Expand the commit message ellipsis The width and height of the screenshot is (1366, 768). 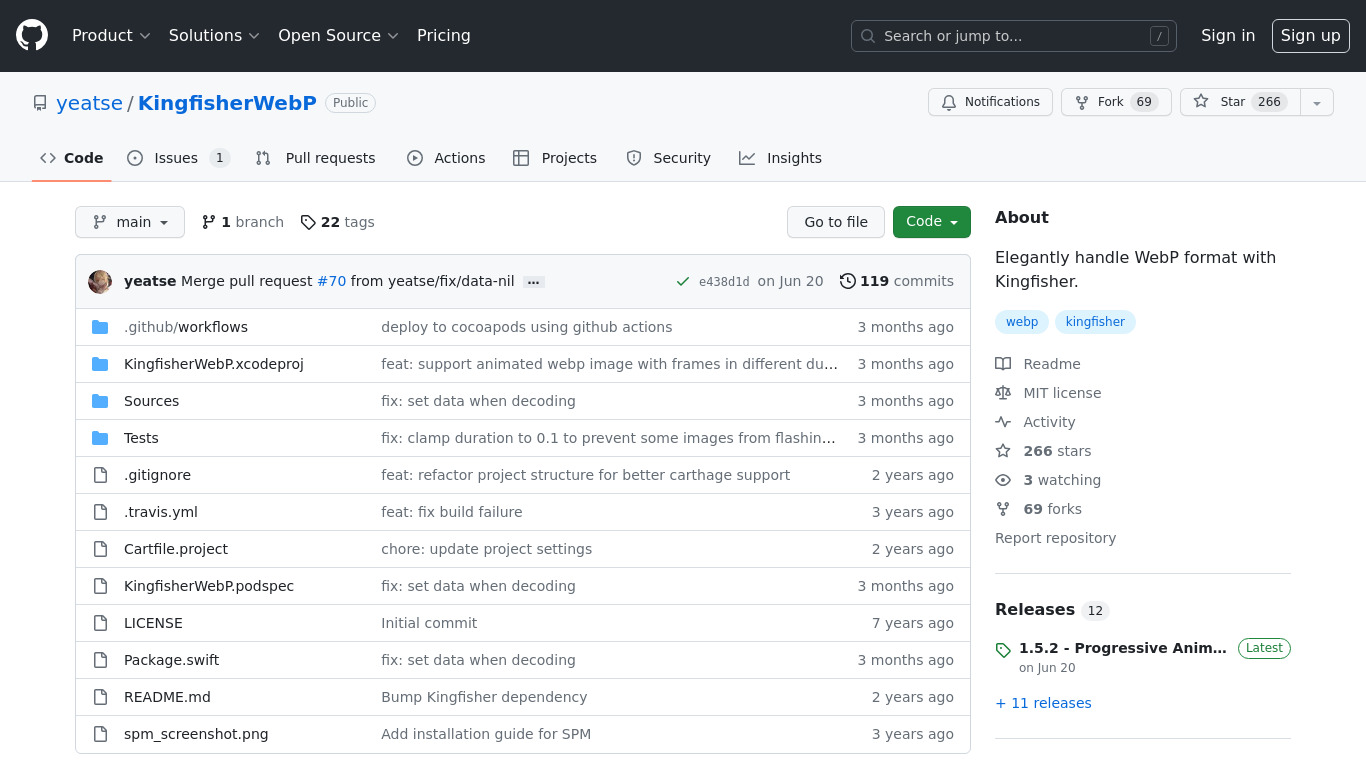pyautogui.click(x=534, y=282)
